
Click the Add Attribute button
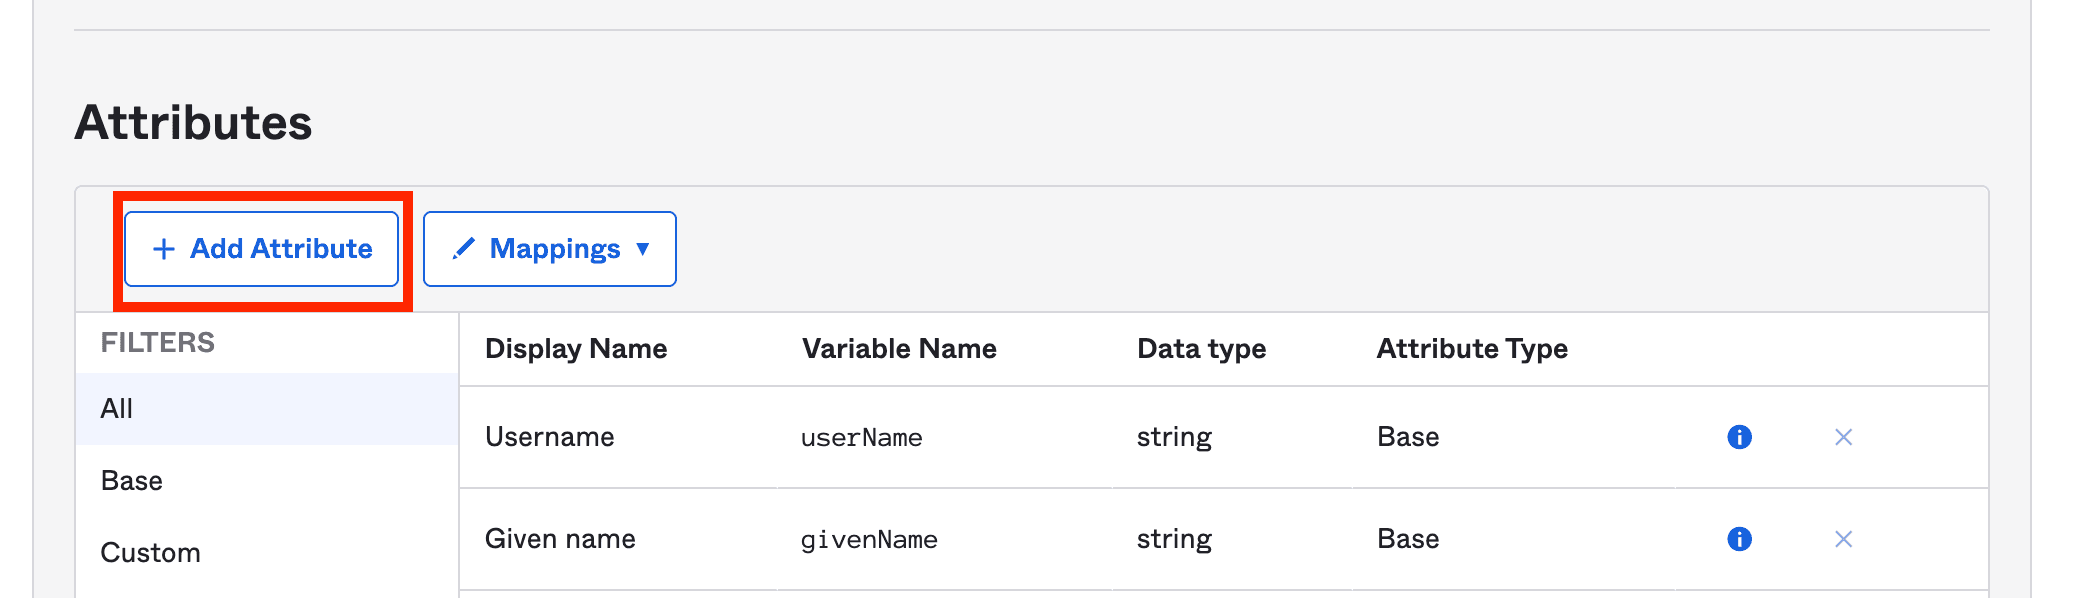click(x=262, y=249)
